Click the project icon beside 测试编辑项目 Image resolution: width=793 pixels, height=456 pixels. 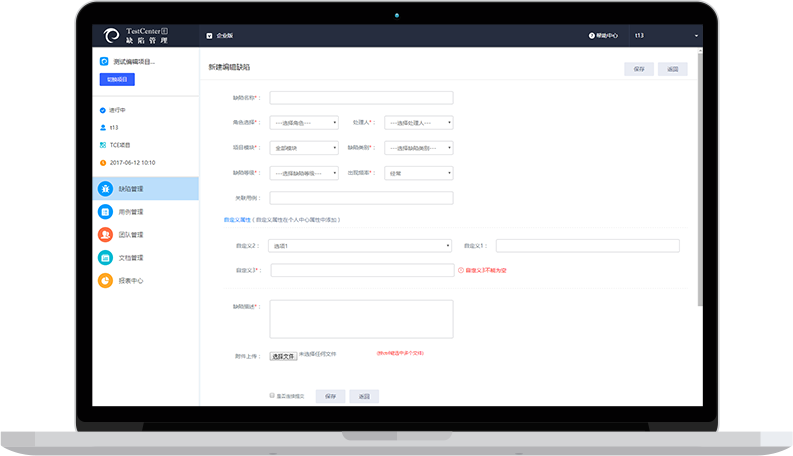tap(103, 61)
